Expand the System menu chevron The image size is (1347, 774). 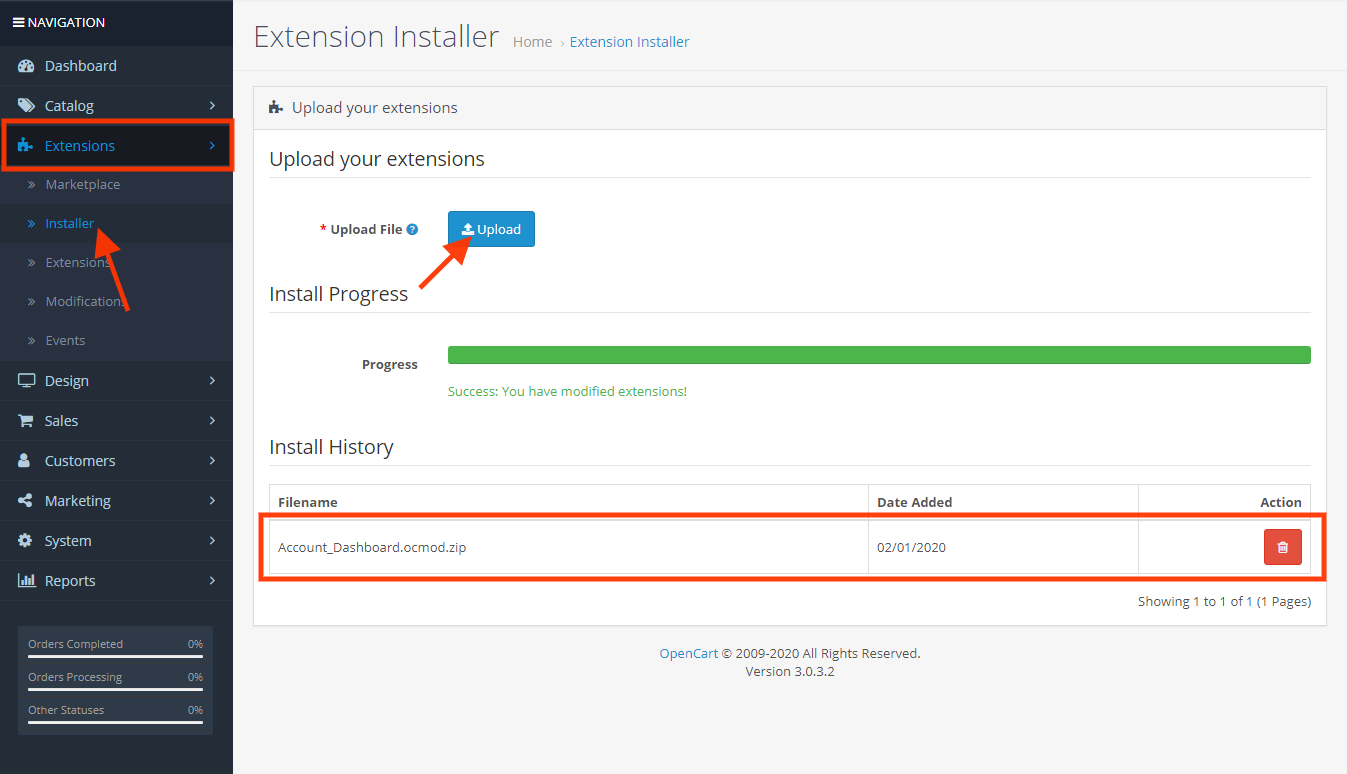(x=212, y=540)
